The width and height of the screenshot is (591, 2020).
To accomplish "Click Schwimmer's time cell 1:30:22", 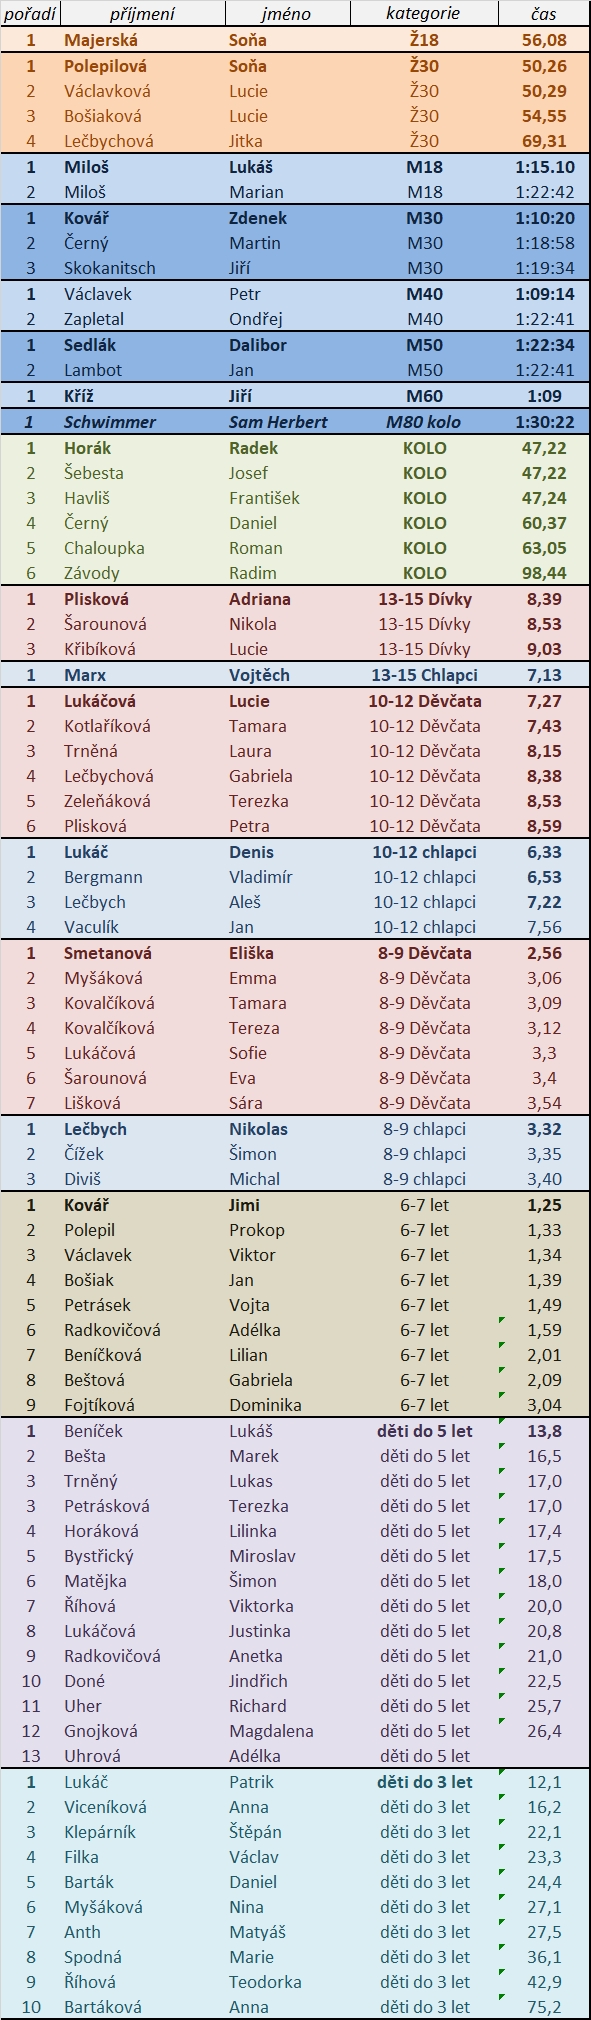I will 544,422.
